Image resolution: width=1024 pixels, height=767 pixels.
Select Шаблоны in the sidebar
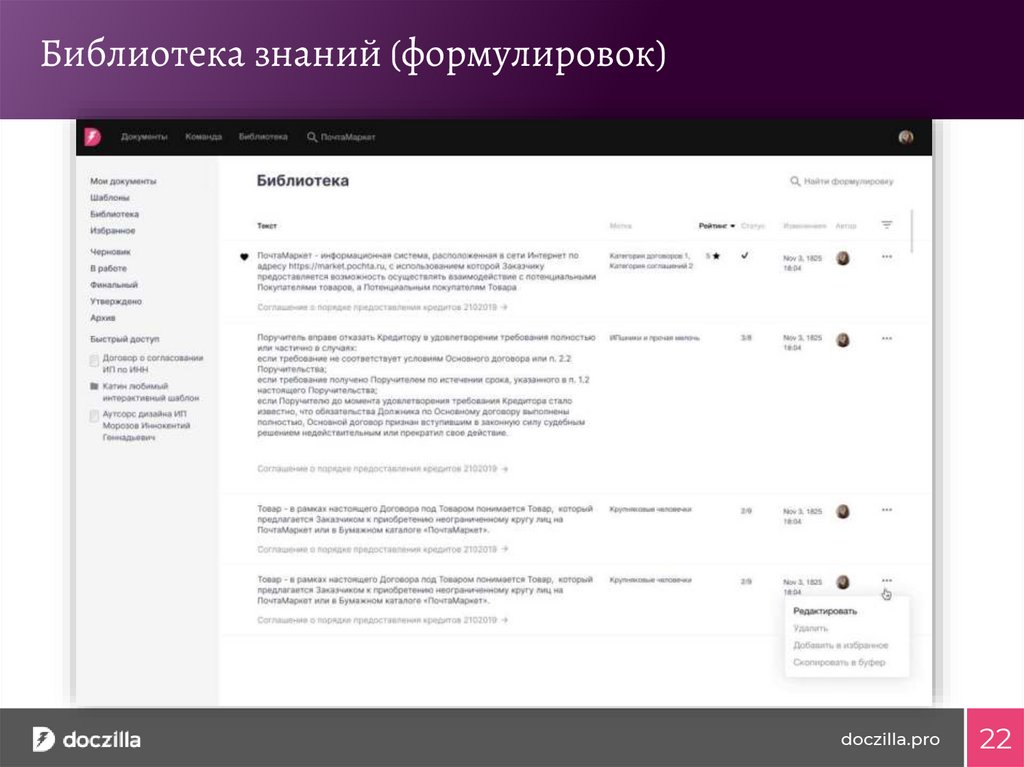click(110, 197)
